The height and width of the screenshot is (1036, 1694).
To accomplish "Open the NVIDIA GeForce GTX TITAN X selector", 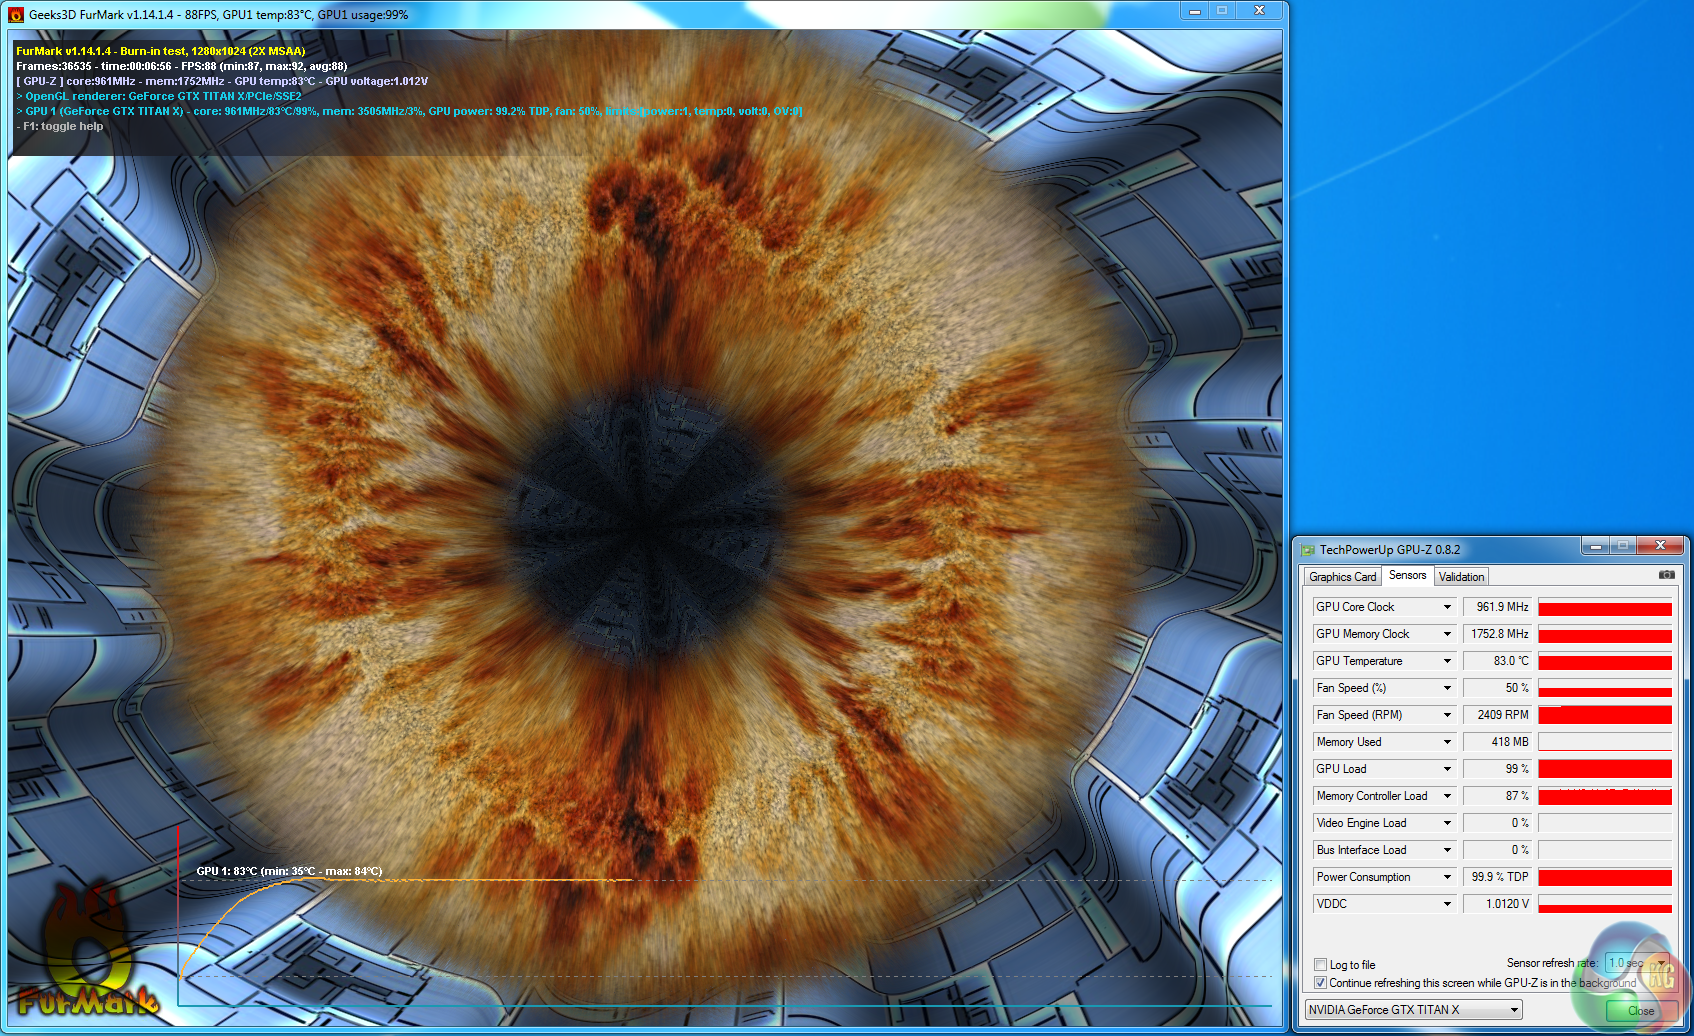I will [1413, 1010].
